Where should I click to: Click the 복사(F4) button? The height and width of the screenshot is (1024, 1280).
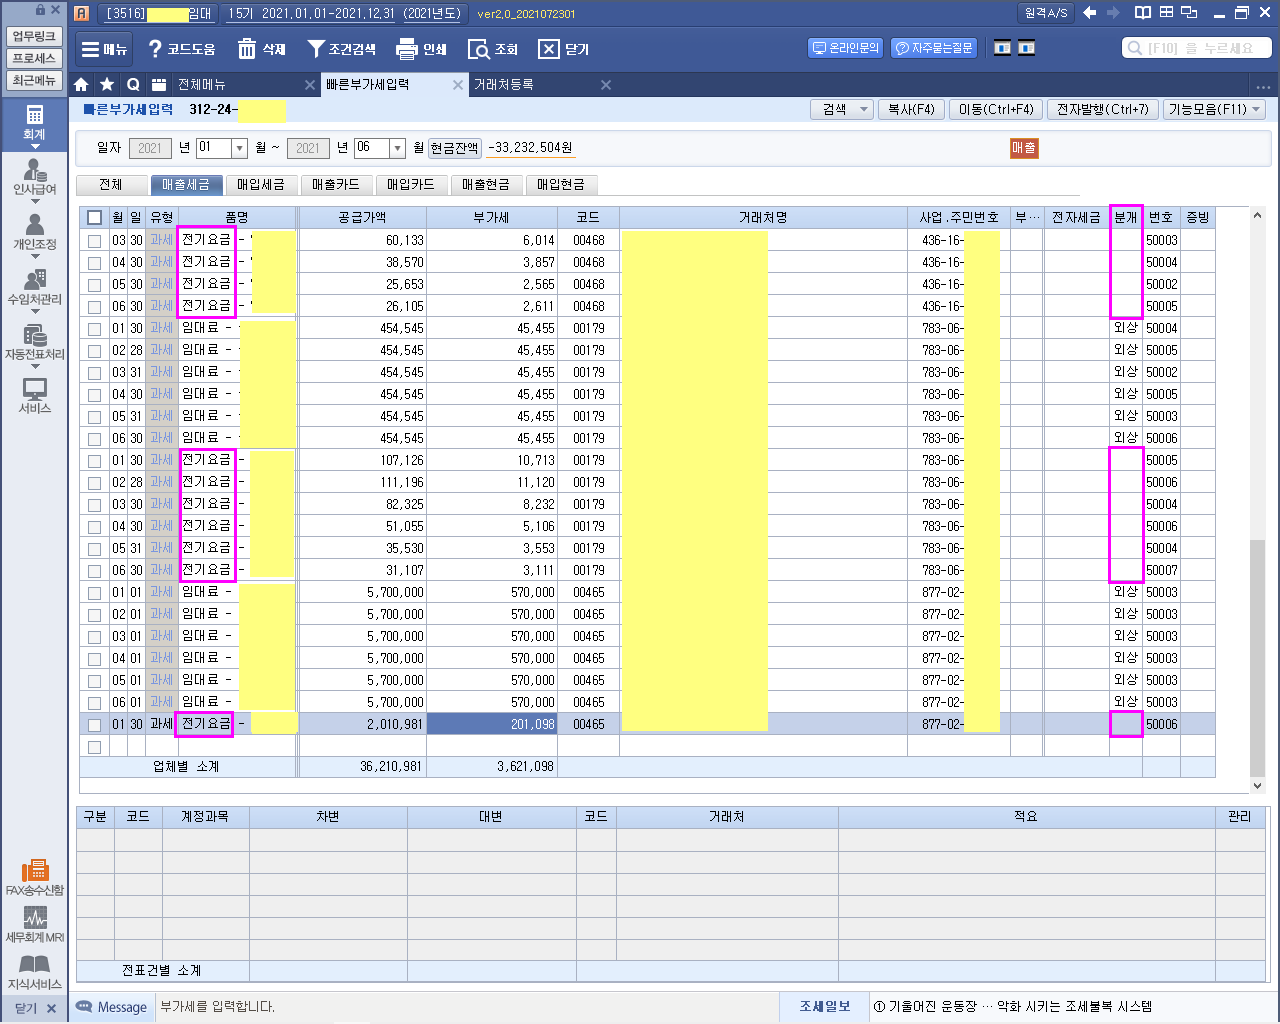coord(911,109)
